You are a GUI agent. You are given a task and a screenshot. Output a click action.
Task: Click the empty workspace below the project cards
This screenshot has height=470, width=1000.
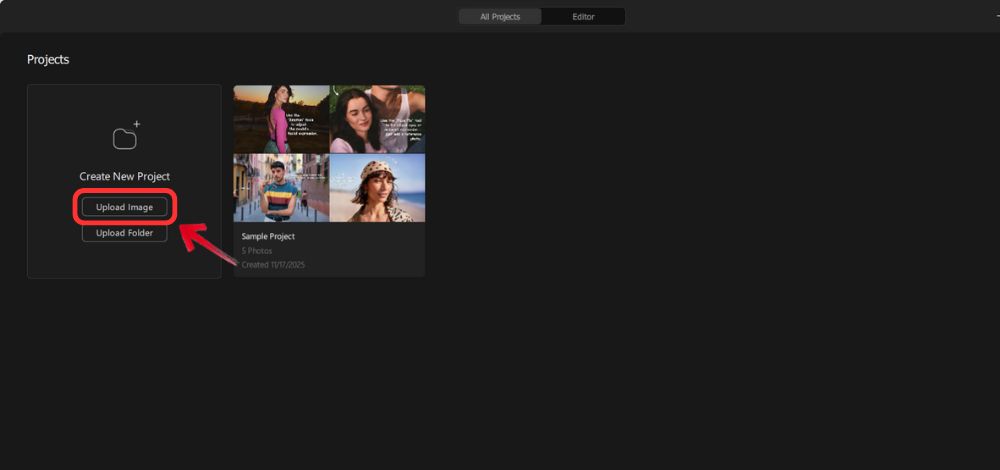tap(500, 380)
